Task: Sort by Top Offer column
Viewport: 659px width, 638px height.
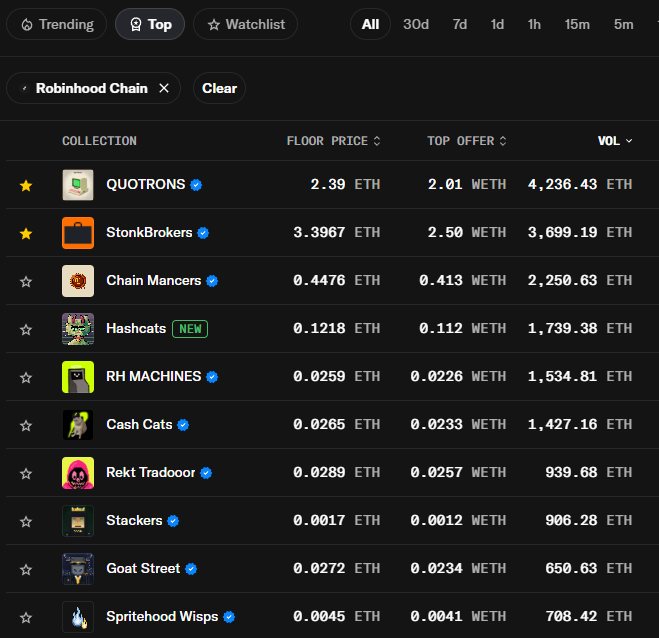Action: tap(467, 141)
